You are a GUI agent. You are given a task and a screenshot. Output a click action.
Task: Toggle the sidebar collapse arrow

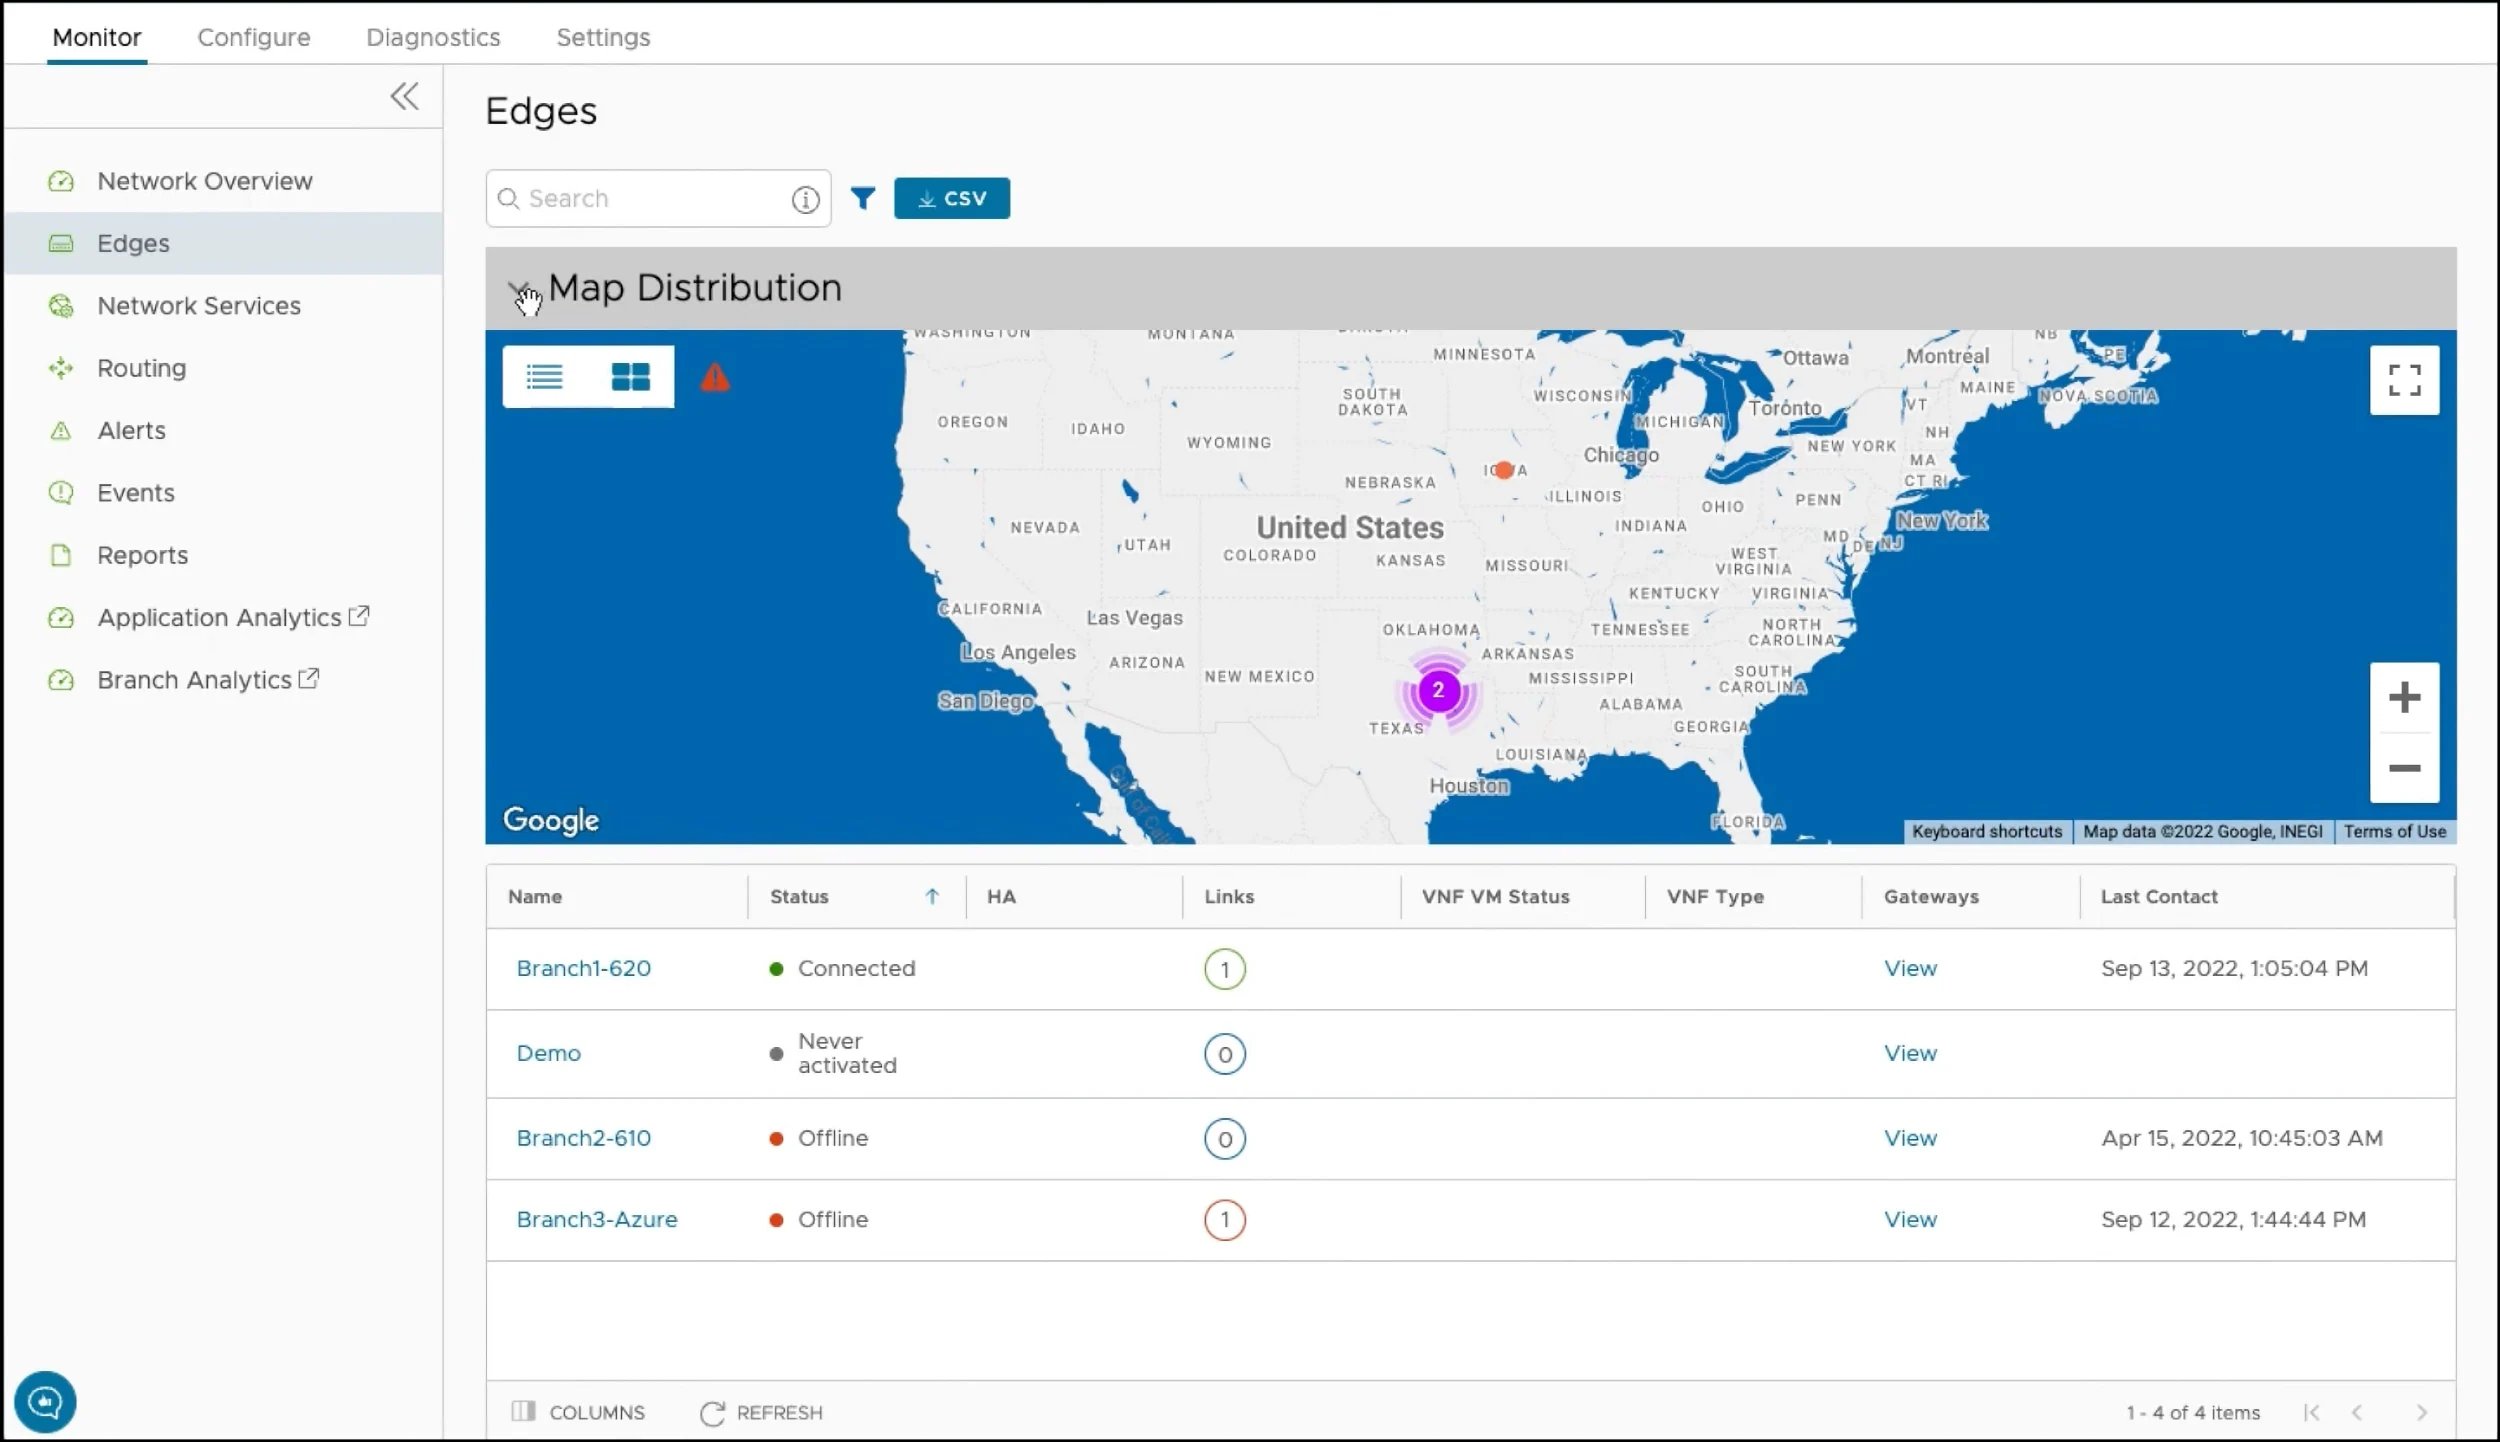pos(404,96)
